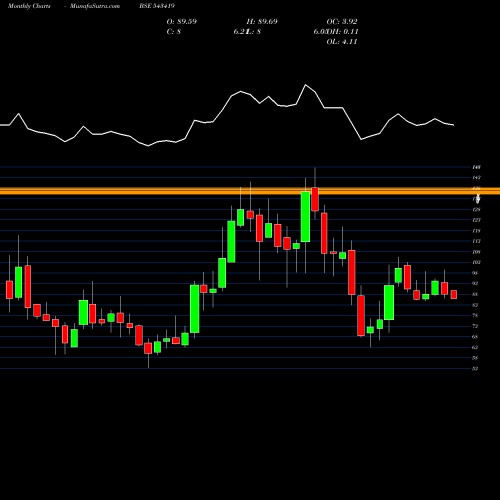Select the 'DH: 0.11' value

[x=343, y=32]
